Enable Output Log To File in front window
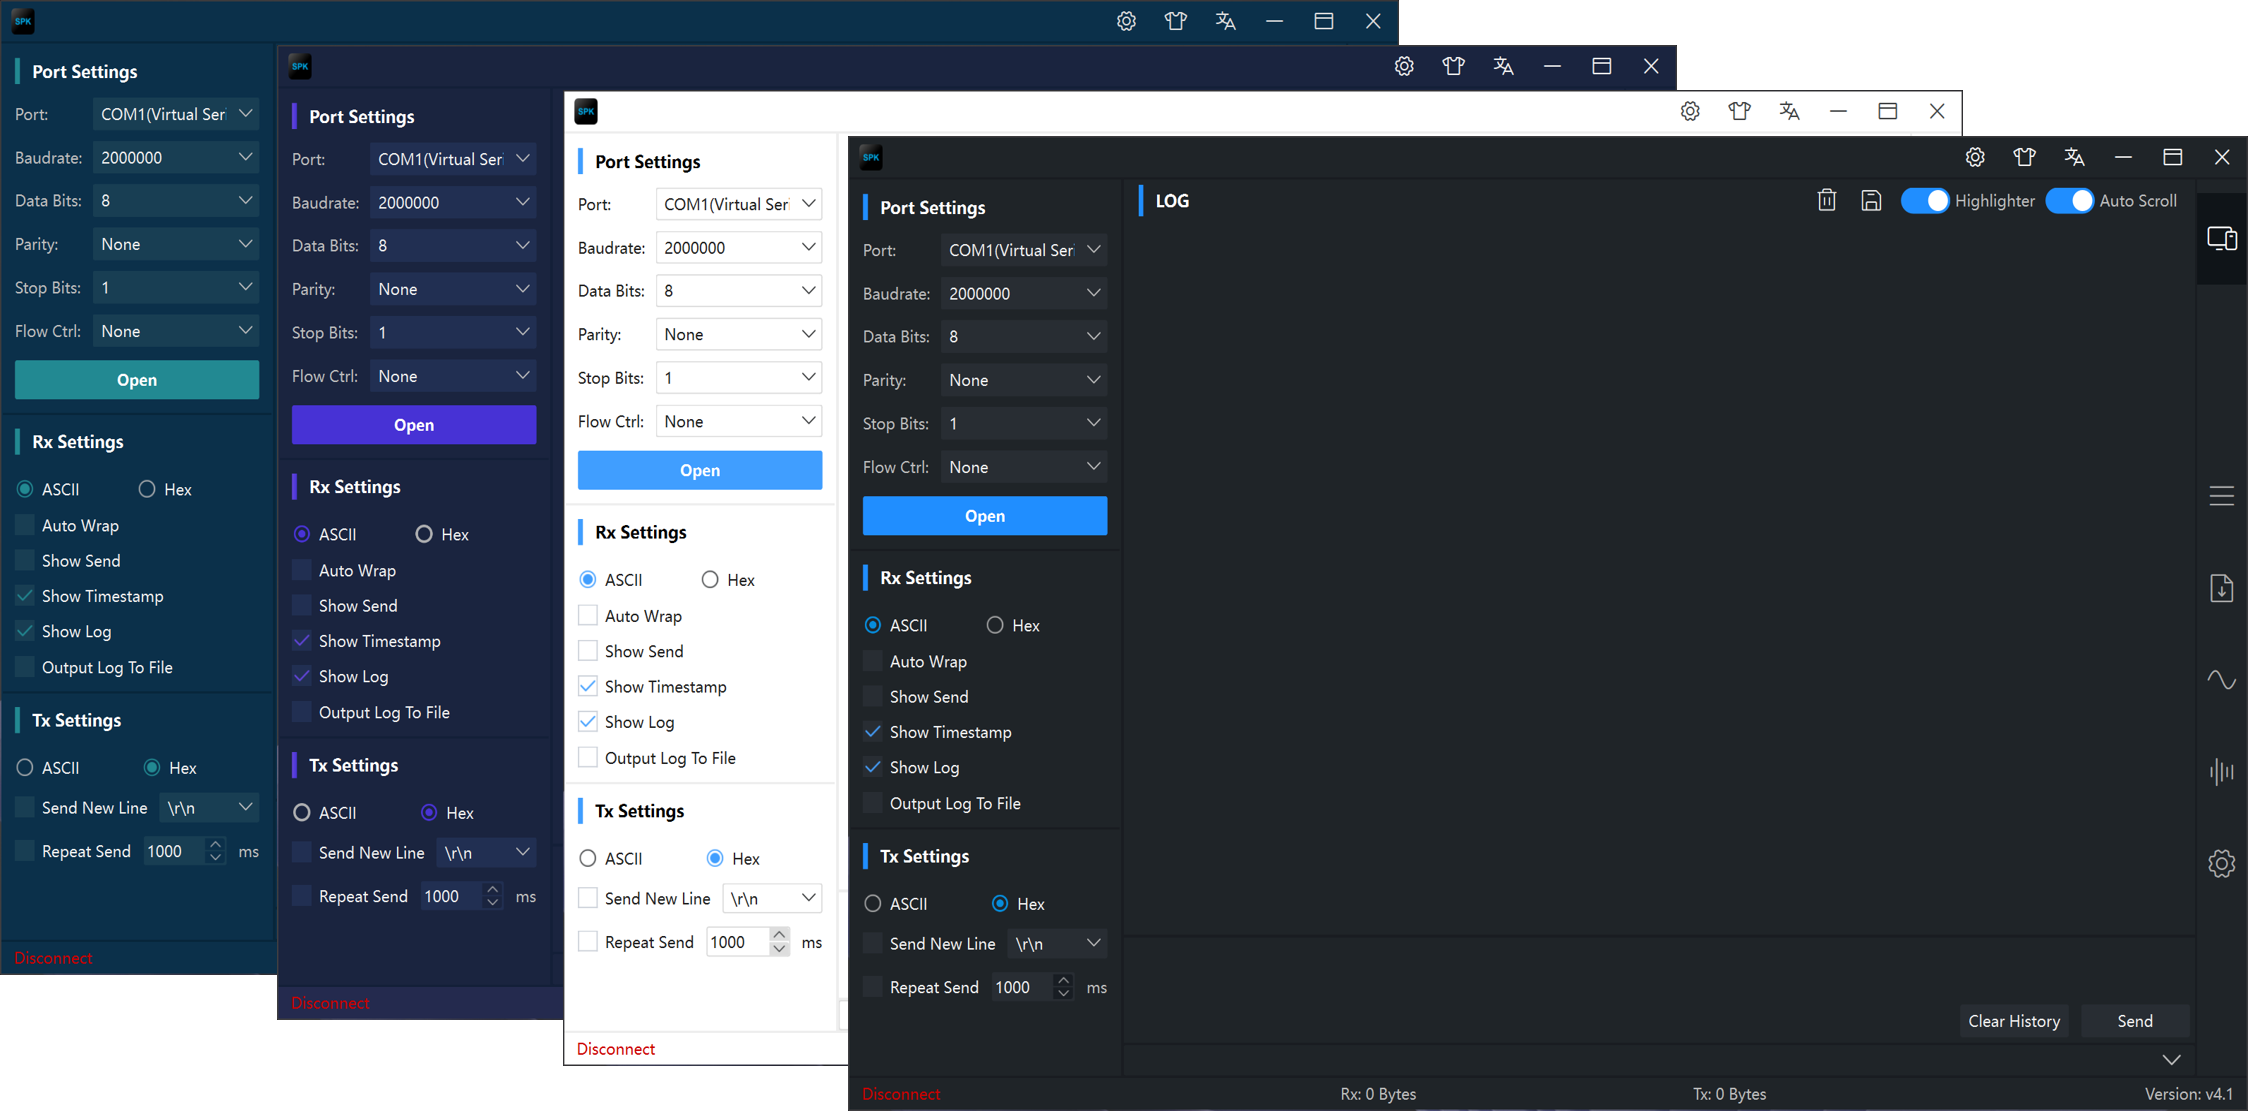 (x=873, y=803)
